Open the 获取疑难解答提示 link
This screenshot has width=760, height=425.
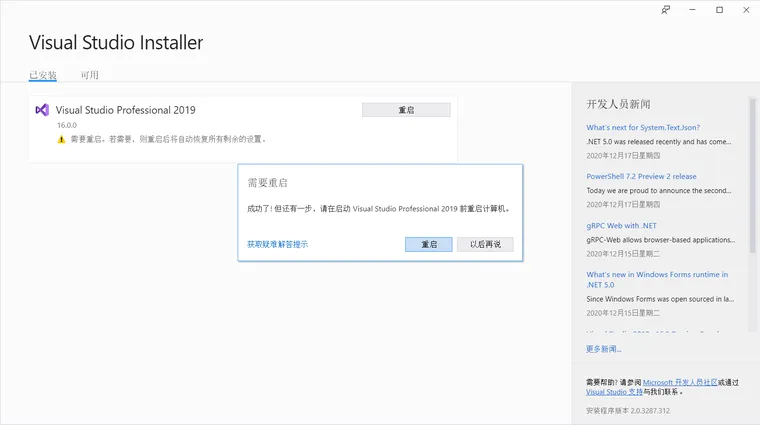(x=277, y=244)
